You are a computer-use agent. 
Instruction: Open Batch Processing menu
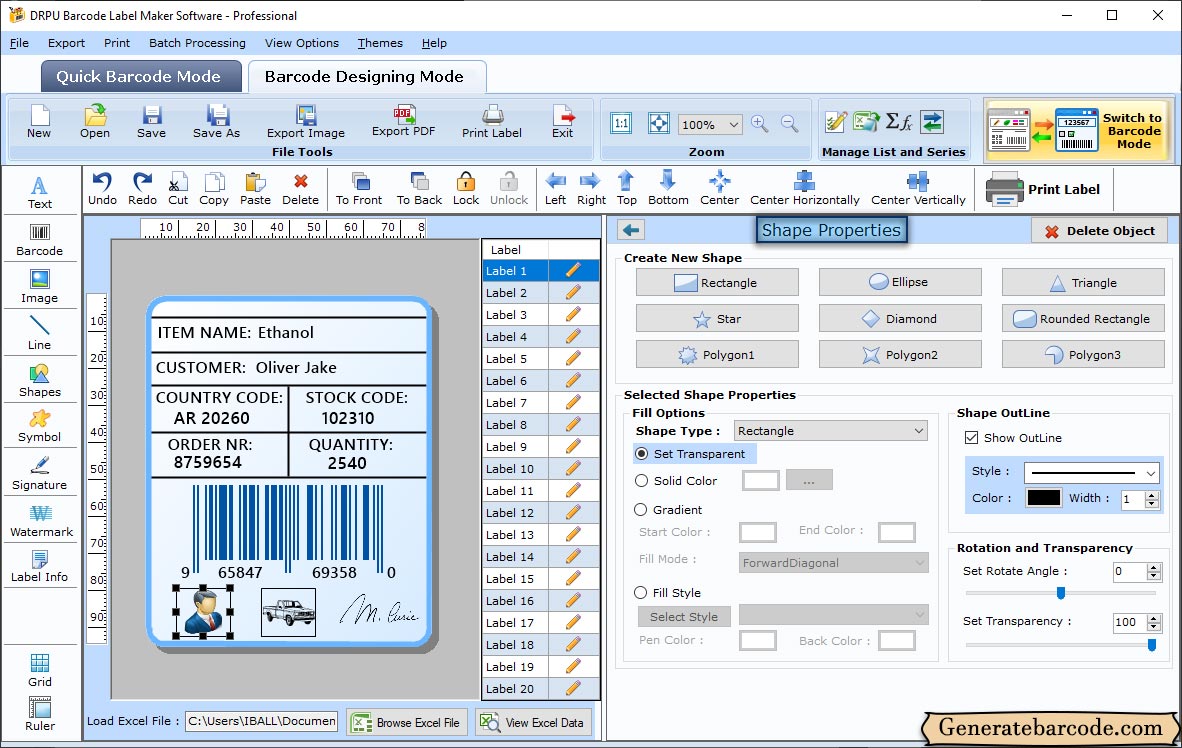tap(198, 43)
